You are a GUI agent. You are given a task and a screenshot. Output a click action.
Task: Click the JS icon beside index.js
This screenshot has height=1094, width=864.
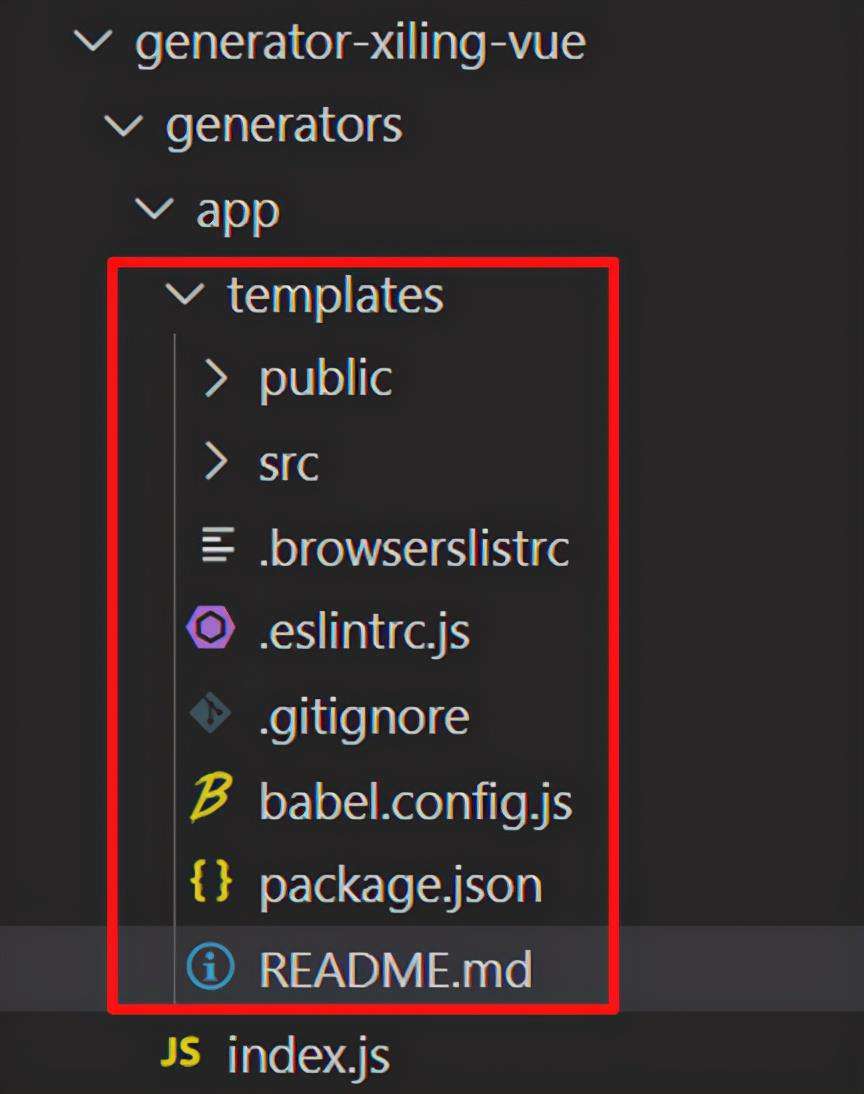[x=181, y=1053]
